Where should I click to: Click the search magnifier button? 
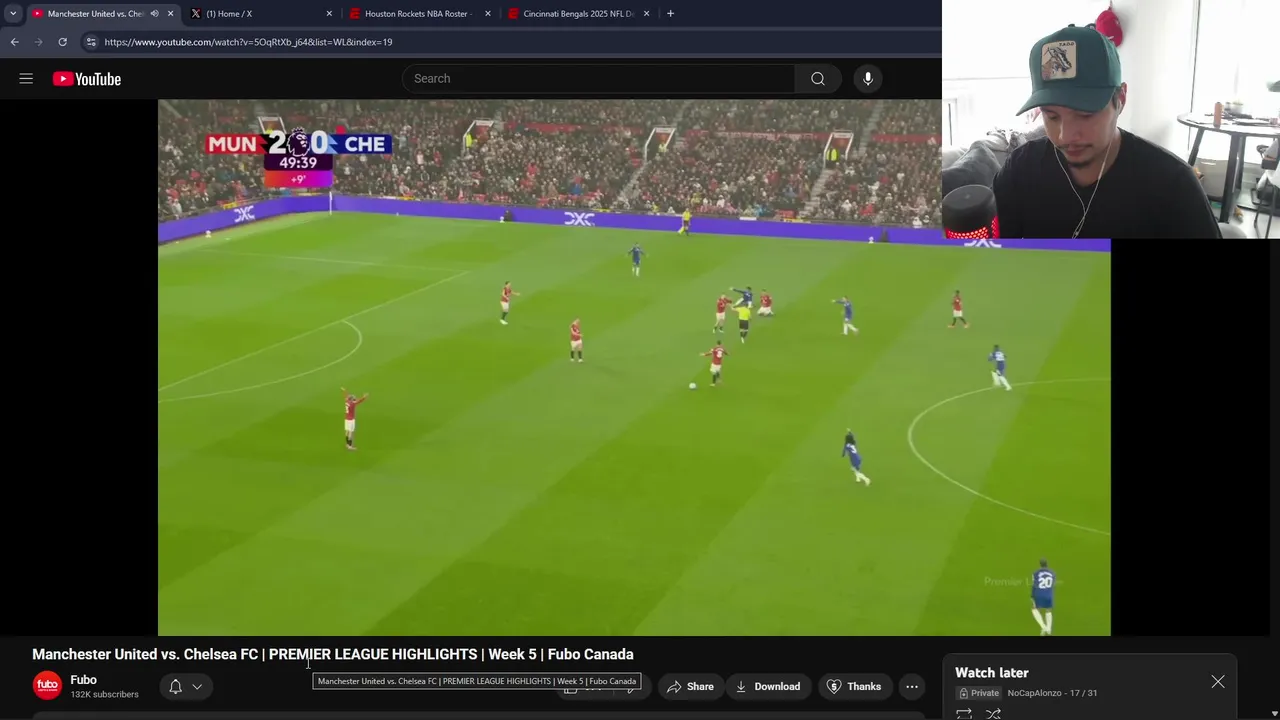pos(818,79)
